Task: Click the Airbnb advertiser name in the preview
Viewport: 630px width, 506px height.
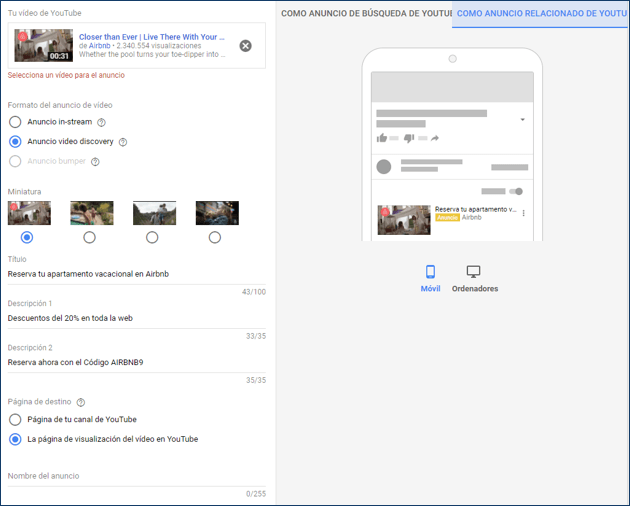Action: (x=472, y=217)
